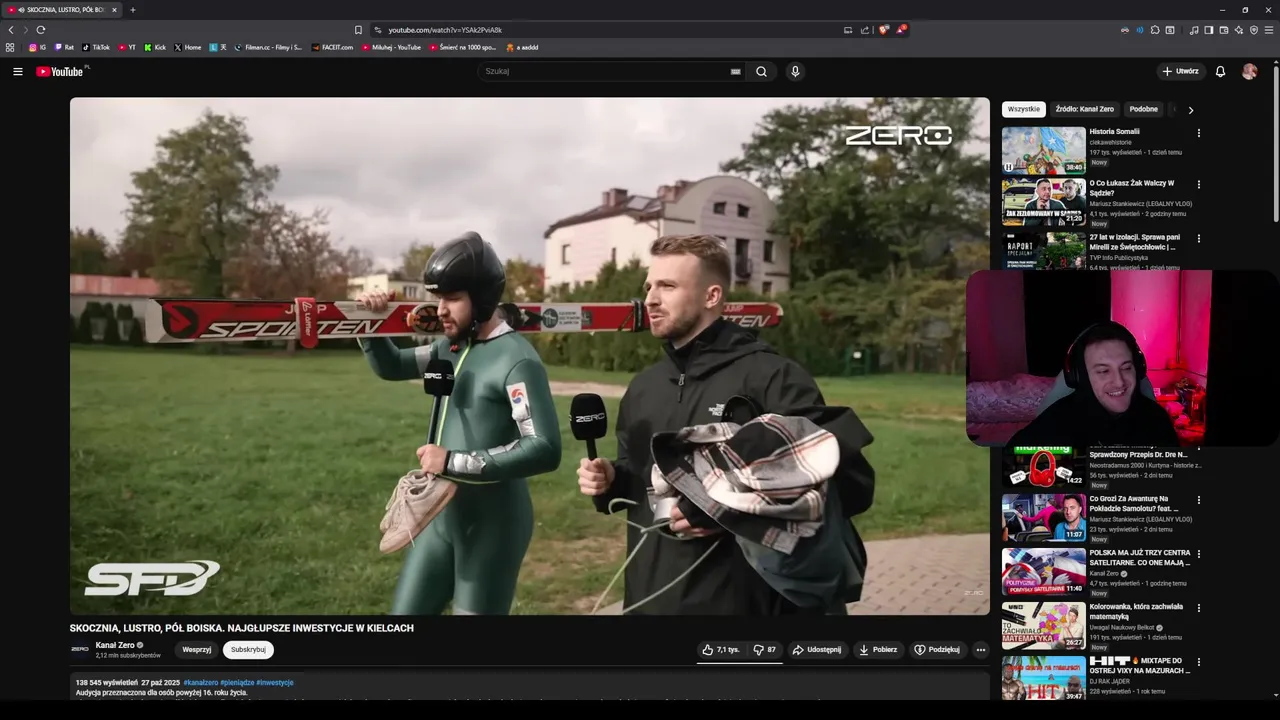Open the wallet icon in the toolbar

1224,30
